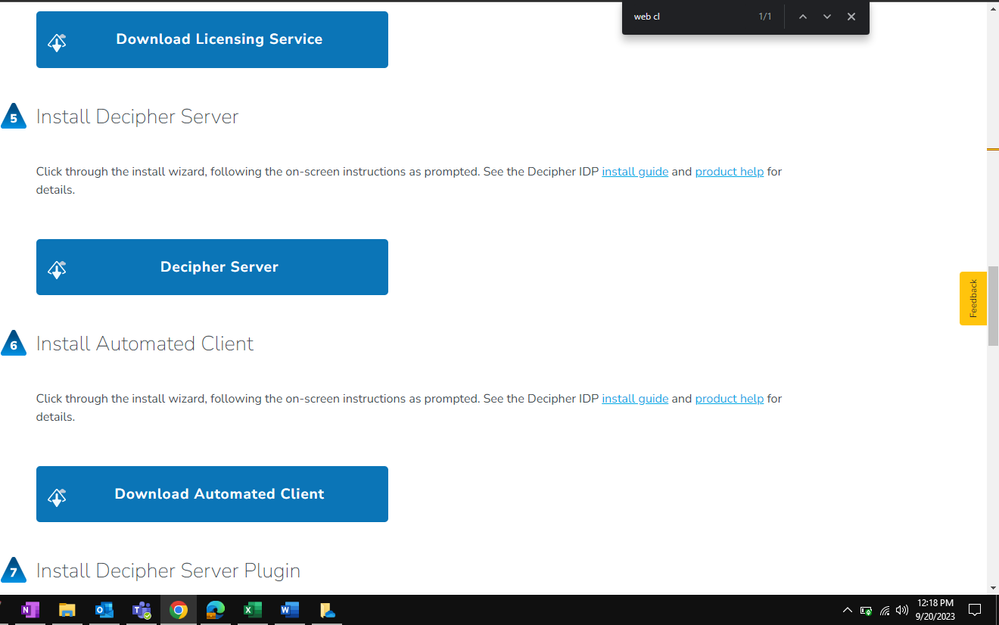Open Word from the taskbar
999x625 pixels.
(289, 610)
